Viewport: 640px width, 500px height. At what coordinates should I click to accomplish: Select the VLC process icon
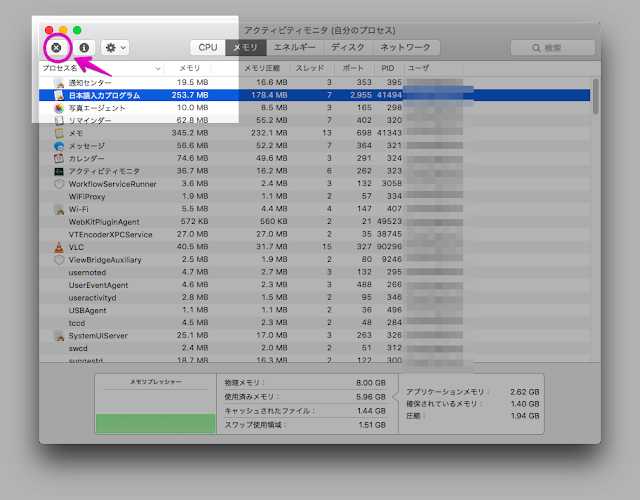59,247
